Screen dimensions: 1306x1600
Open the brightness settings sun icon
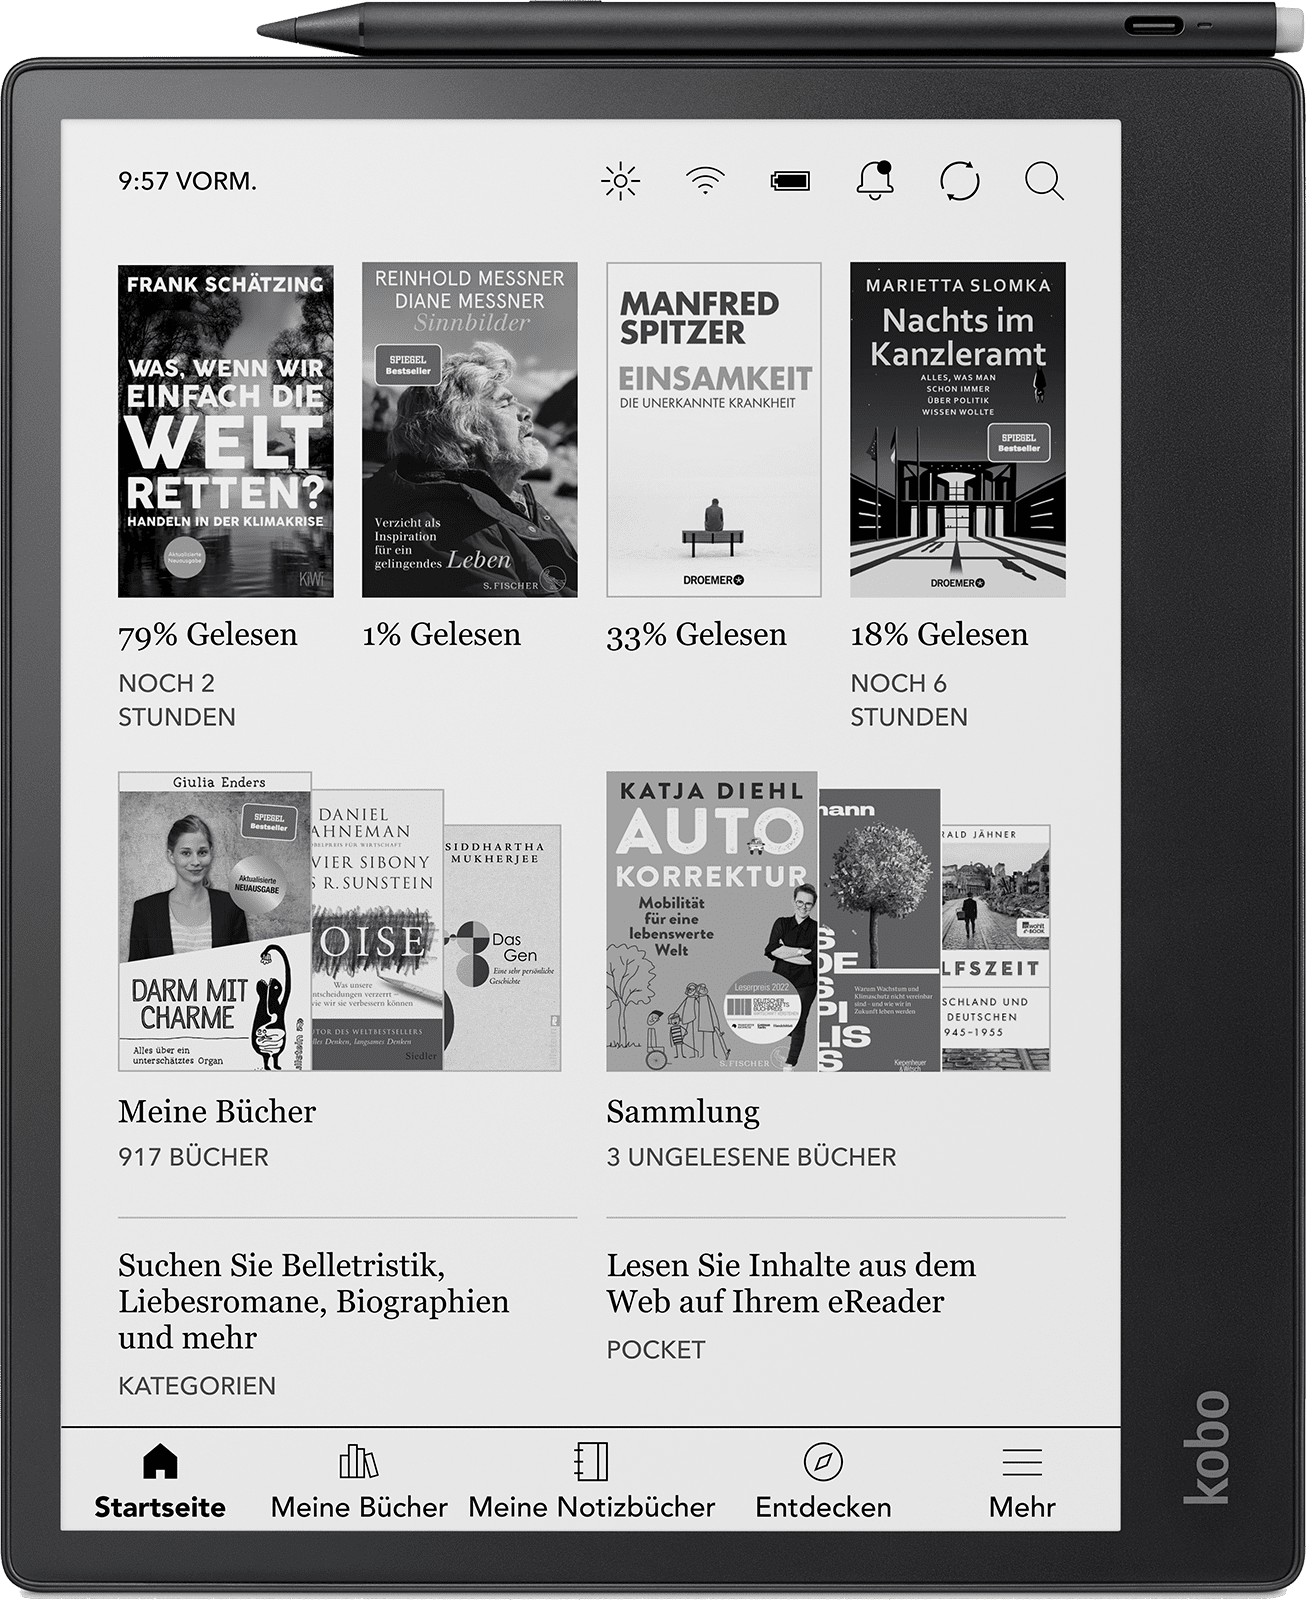click(x=620, y=181)
